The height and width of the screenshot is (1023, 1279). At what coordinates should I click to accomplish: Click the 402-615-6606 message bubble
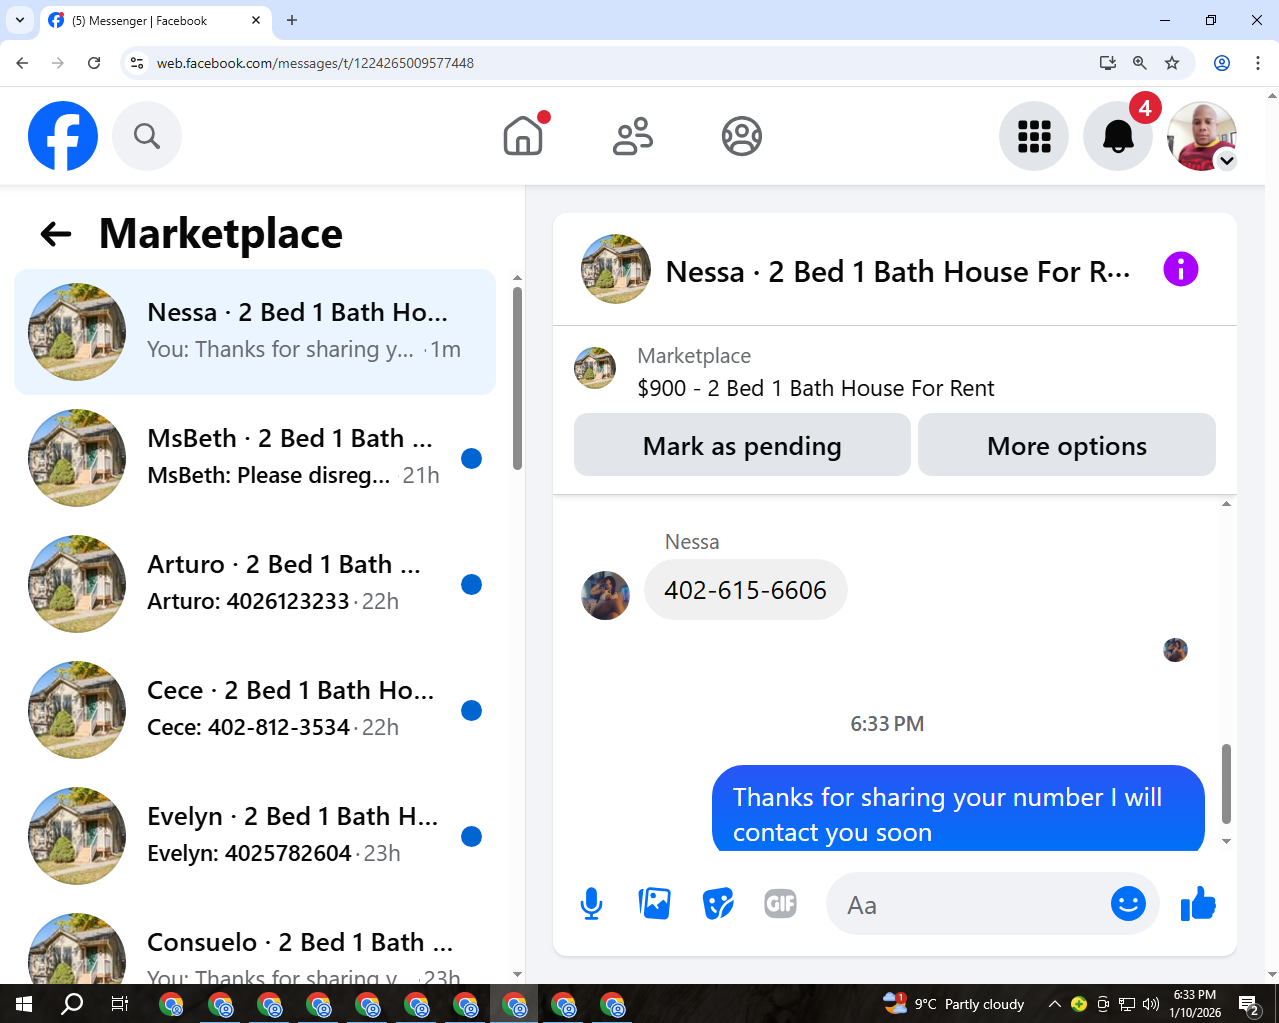pyautogui.click(x=746, y=590)
